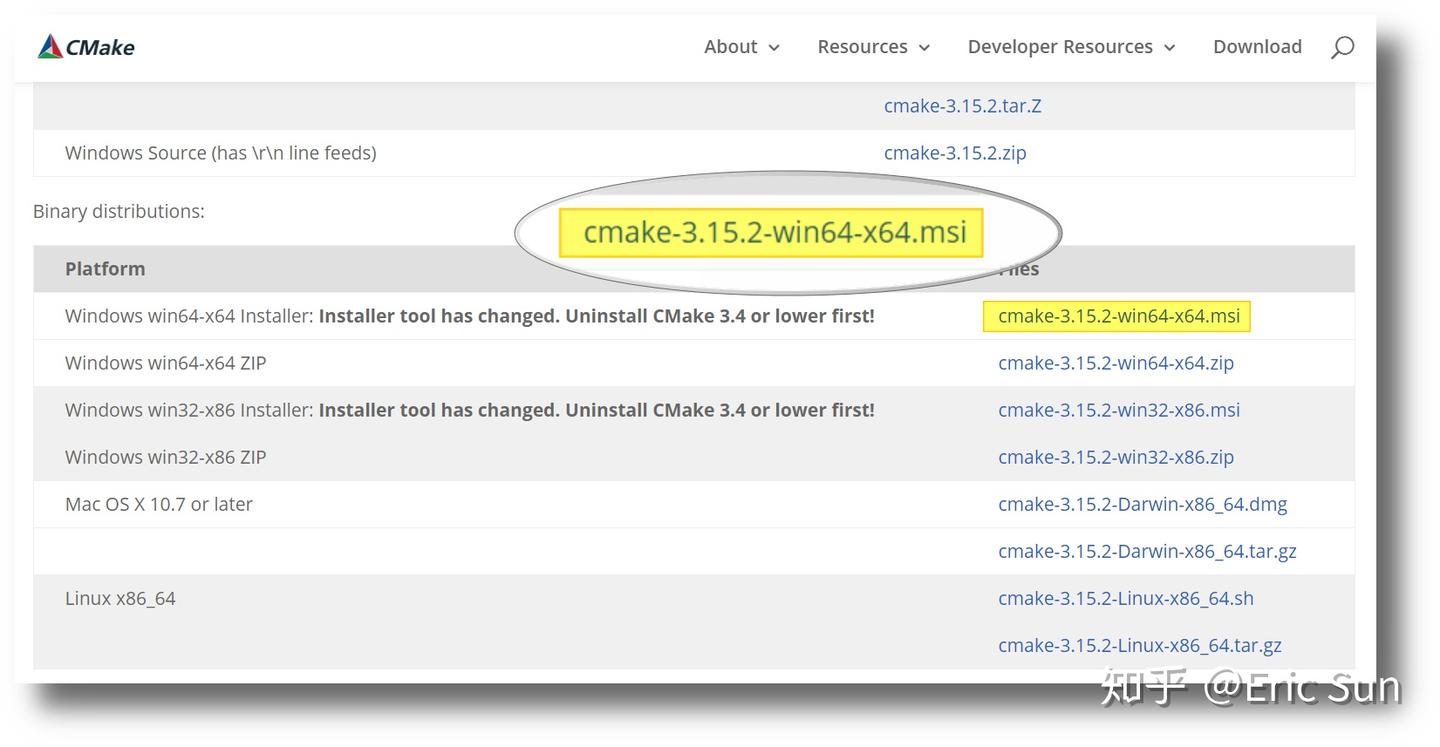Expand the Resources dropdown arrow
The height and width of the screenshot is (747, 1440).
click(x=925, y=48)
